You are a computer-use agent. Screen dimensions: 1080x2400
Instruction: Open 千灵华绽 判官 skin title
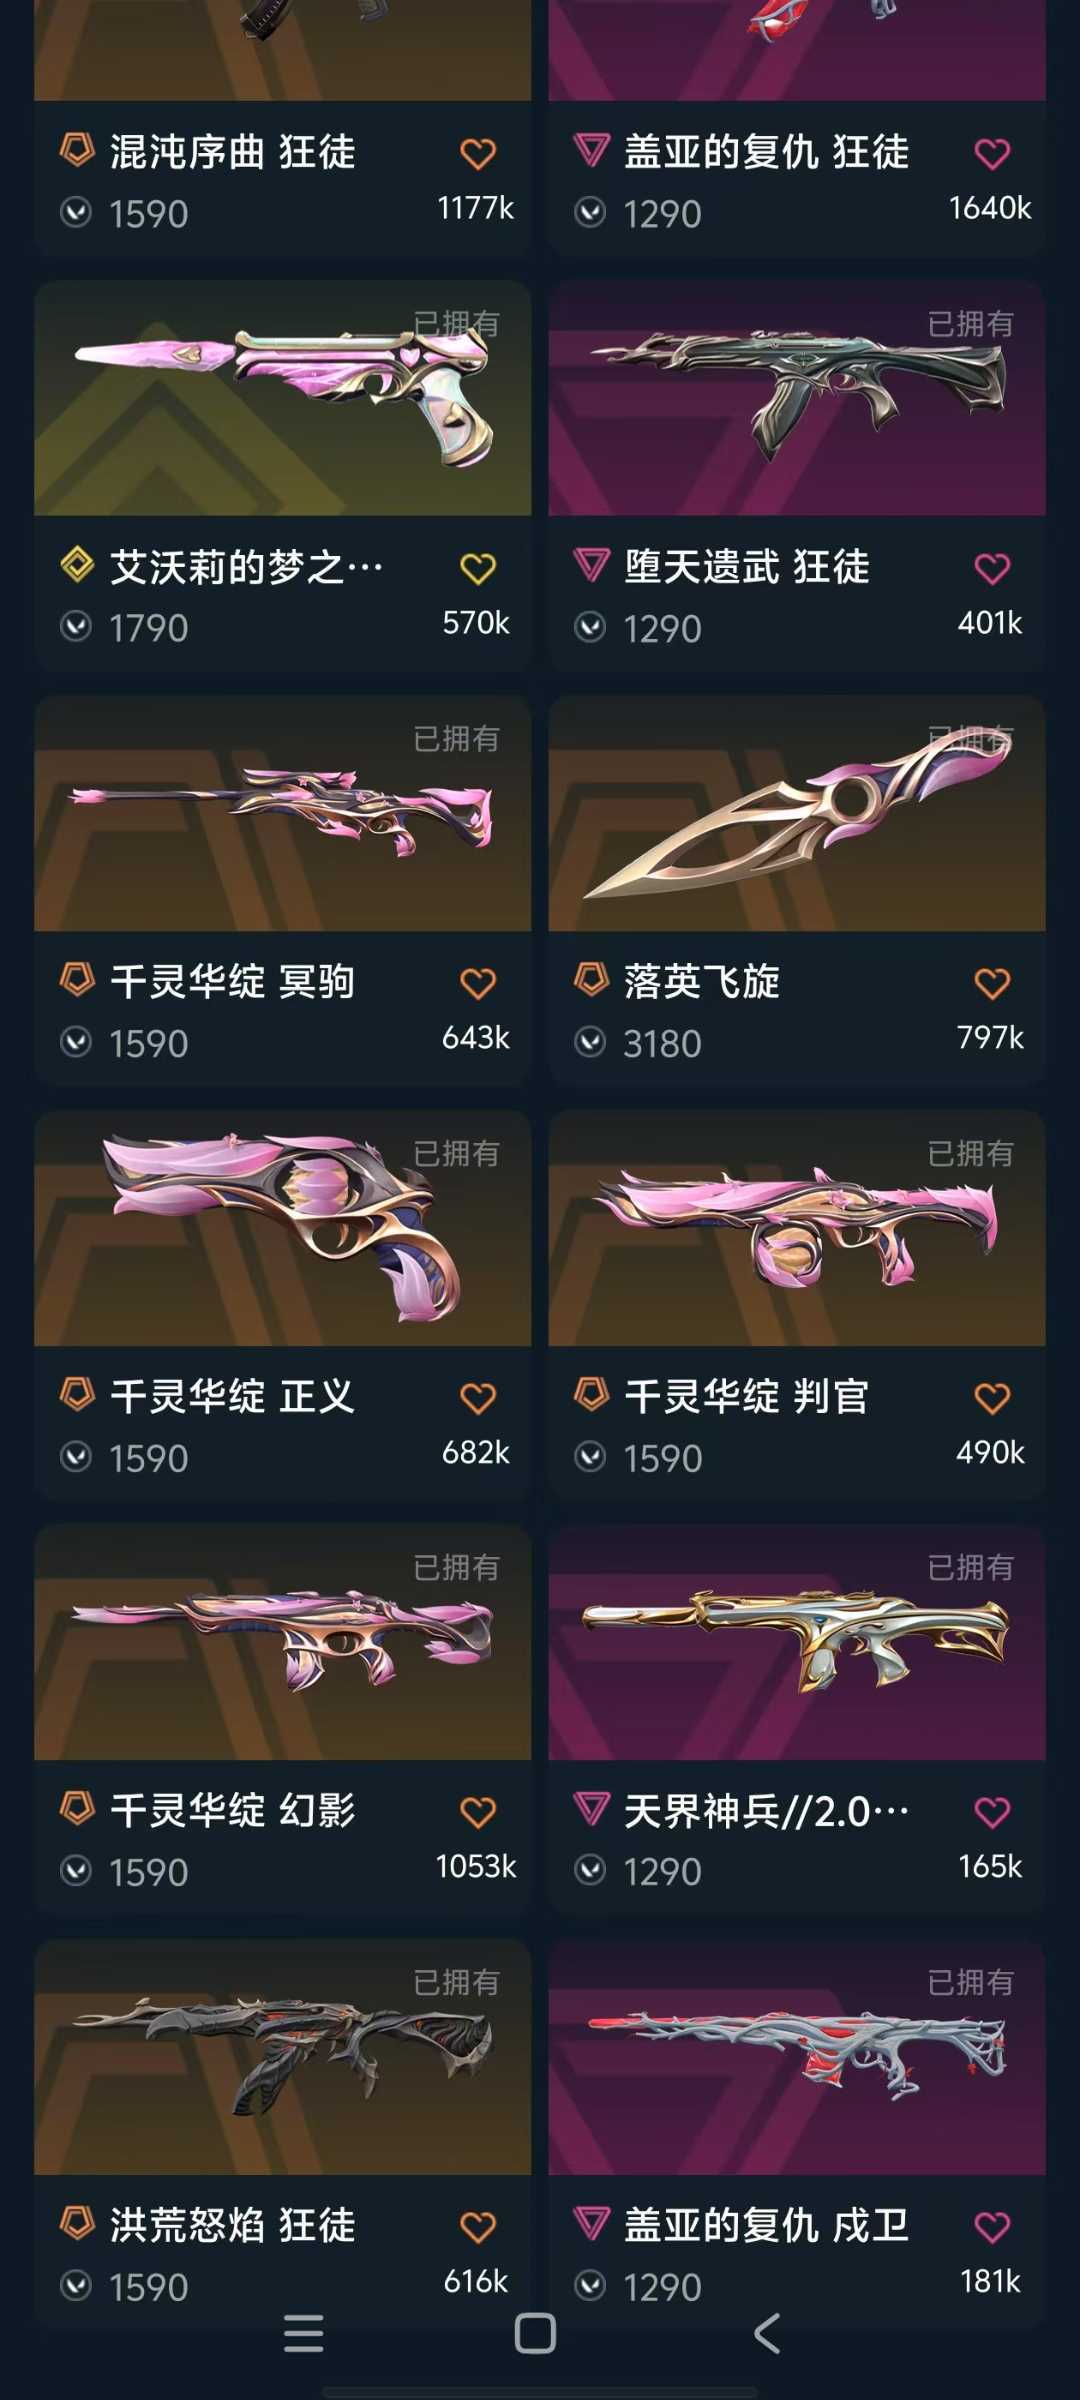[x=746, y=1396]
